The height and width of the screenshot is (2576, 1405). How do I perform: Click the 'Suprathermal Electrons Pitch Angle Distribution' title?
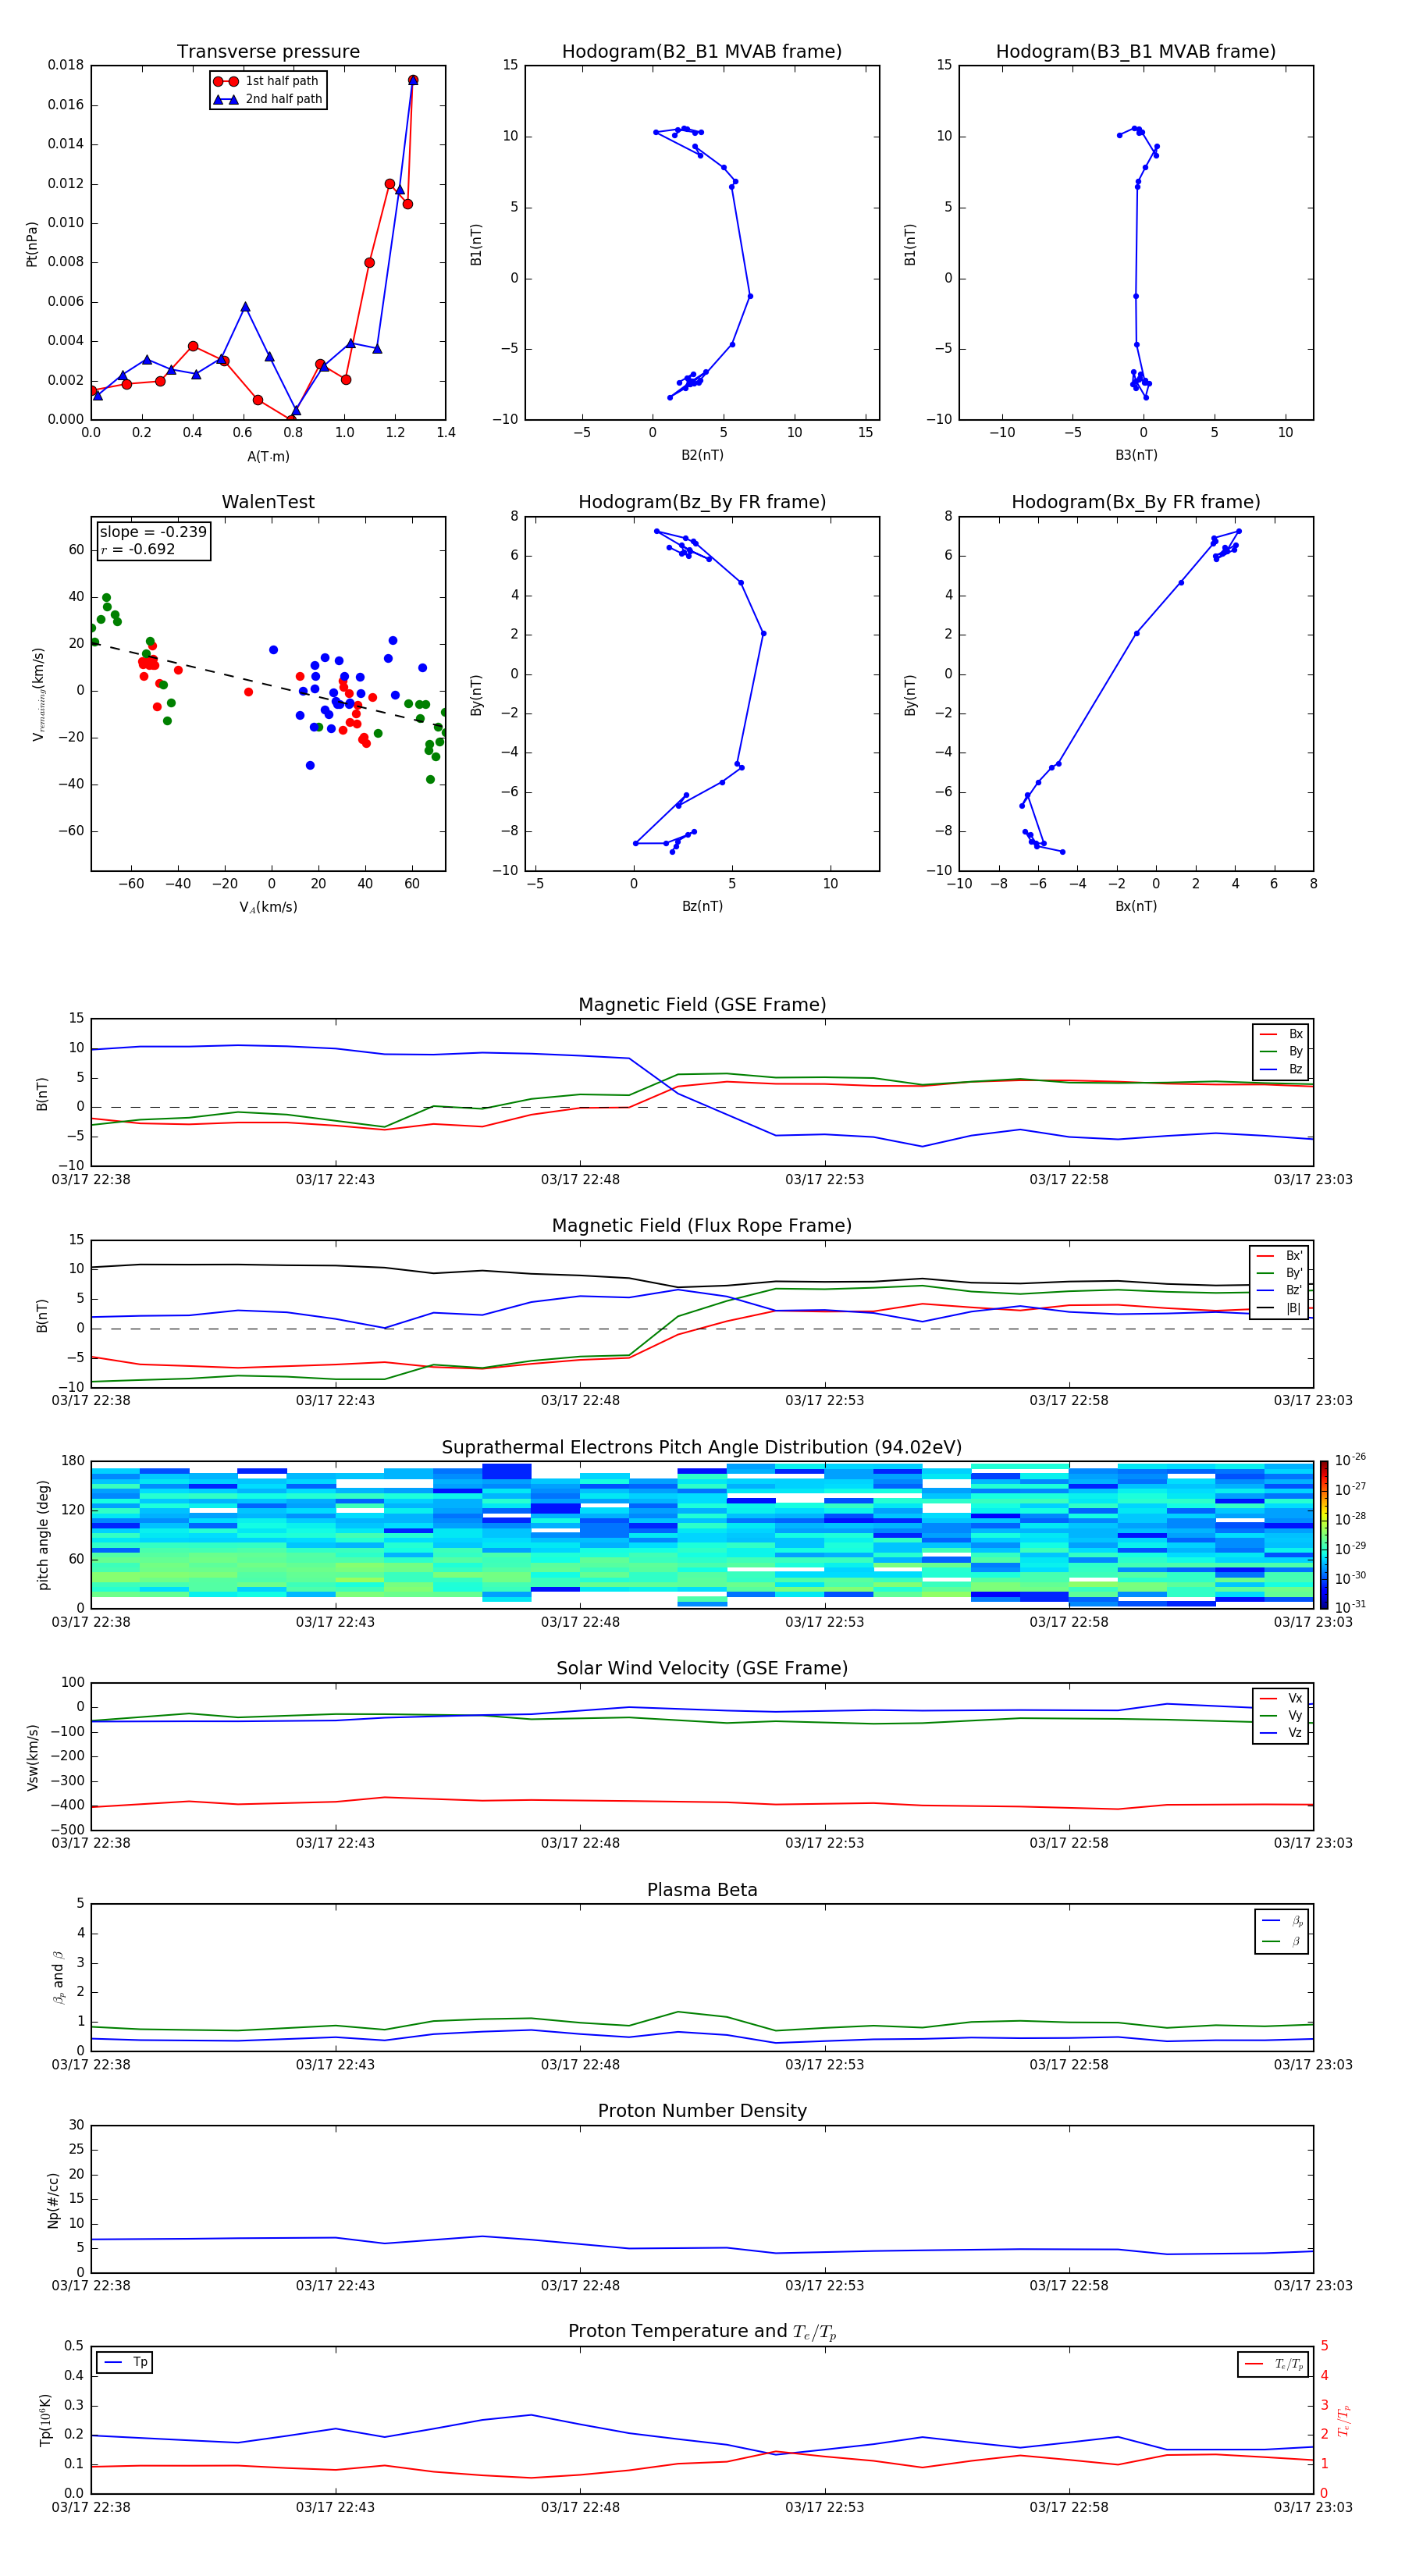702,1448
